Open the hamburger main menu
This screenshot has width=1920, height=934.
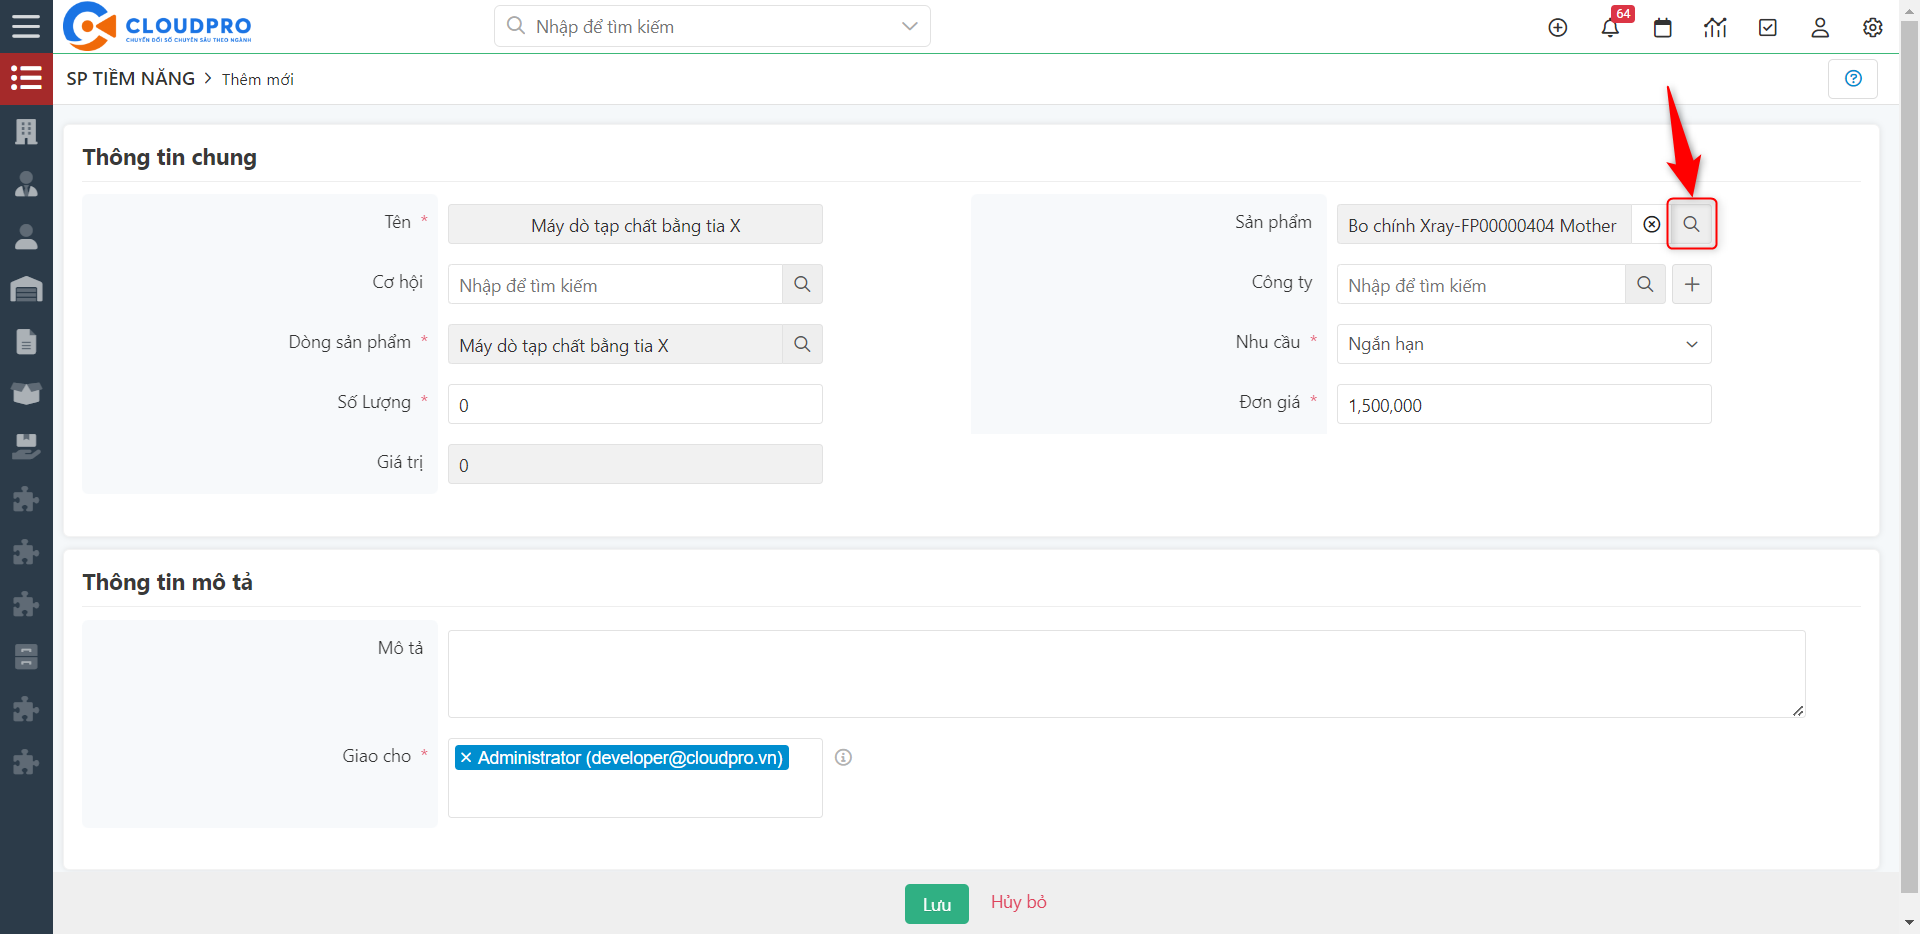tap(26, 26)
